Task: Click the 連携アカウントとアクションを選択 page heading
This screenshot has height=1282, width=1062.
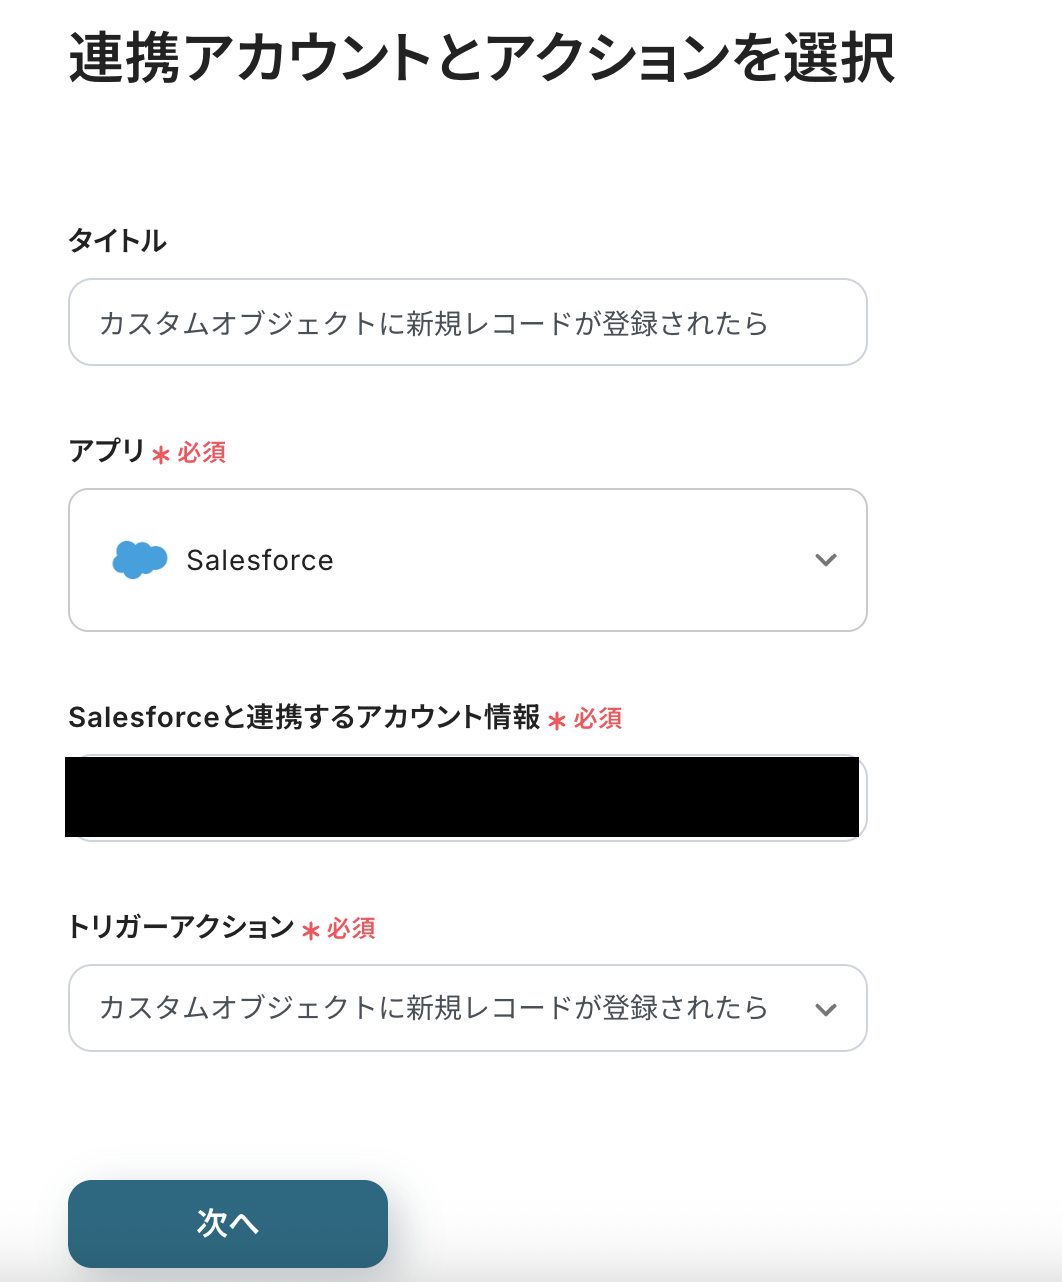Action: 481,58
